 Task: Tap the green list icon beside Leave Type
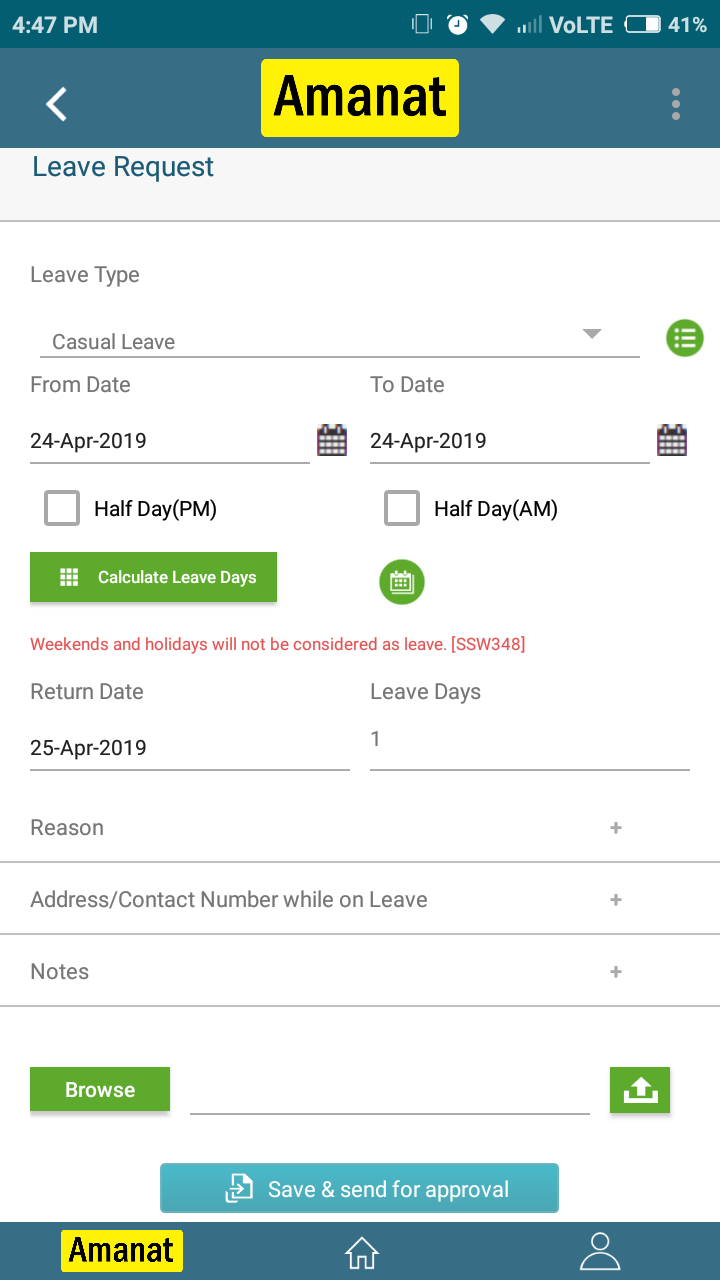coord(685,339)
